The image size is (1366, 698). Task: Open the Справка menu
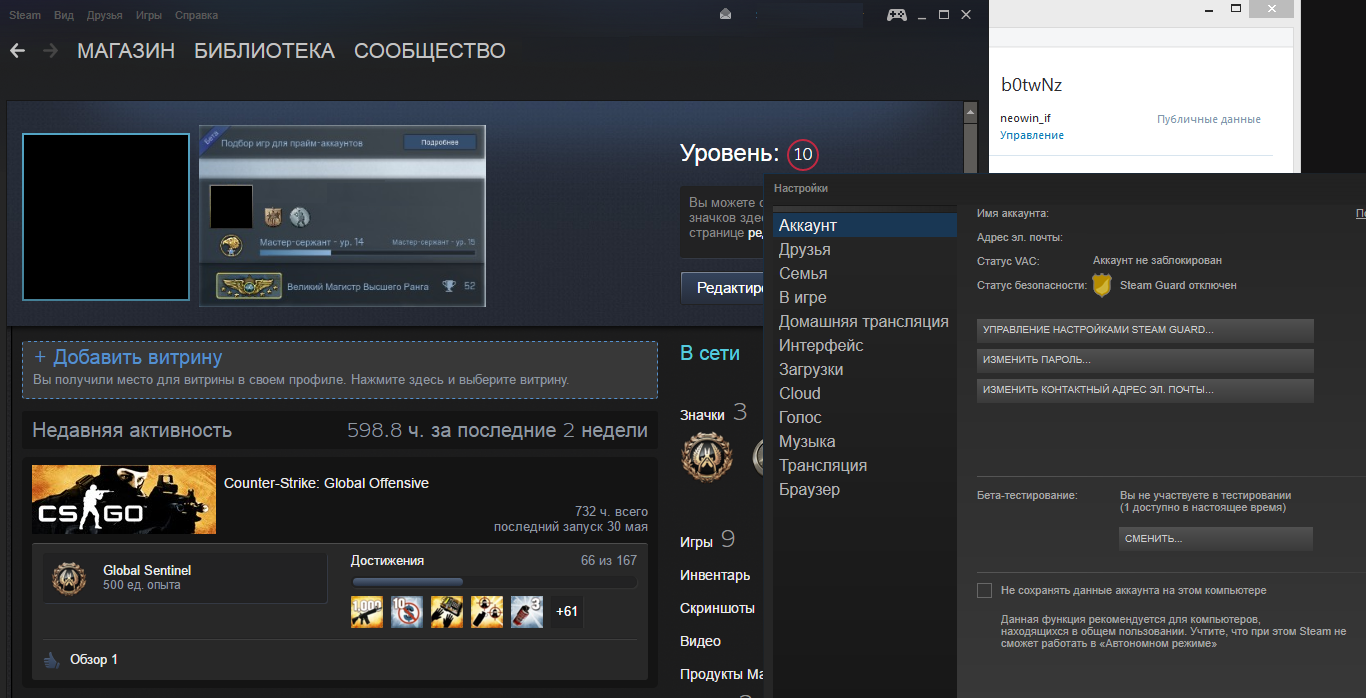coord(196,16)
